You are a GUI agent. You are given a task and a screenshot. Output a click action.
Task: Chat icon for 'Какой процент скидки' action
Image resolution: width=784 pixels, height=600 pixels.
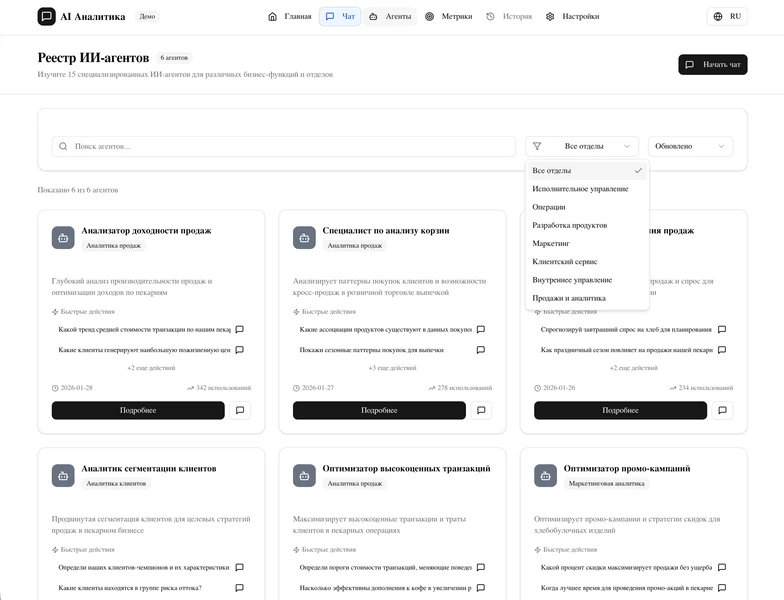(722, 568)
